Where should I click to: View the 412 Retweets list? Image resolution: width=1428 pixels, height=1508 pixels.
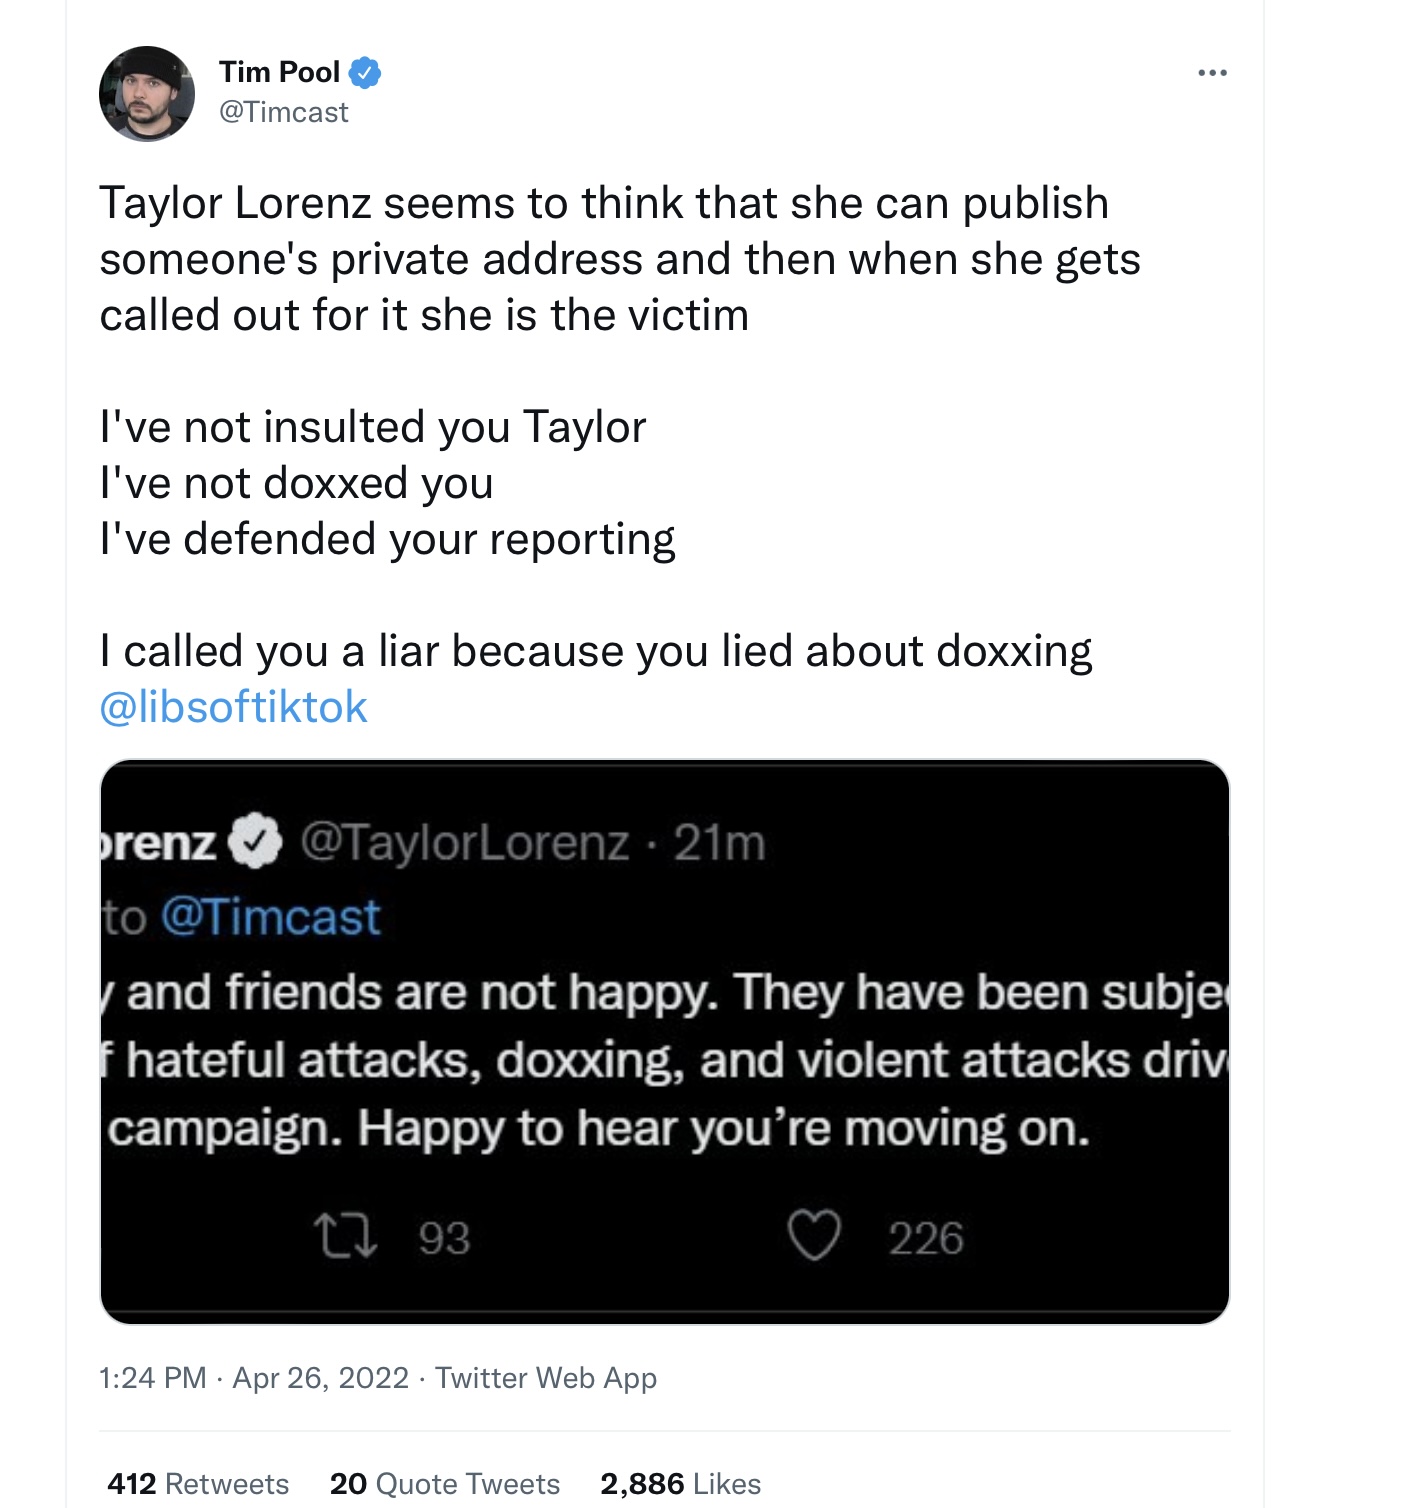[198, 1483]
